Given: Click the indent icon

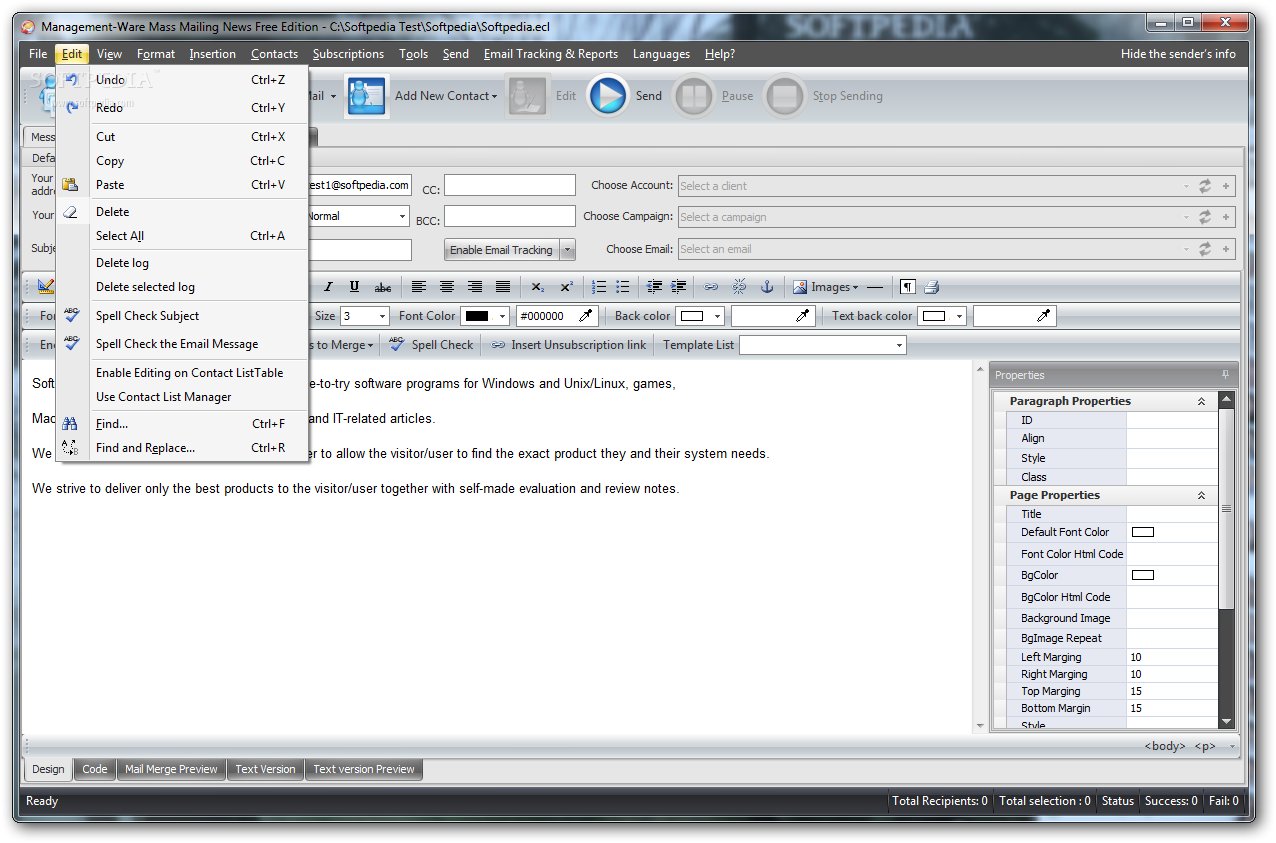Looking at the screenshot, I should [679, 287].
